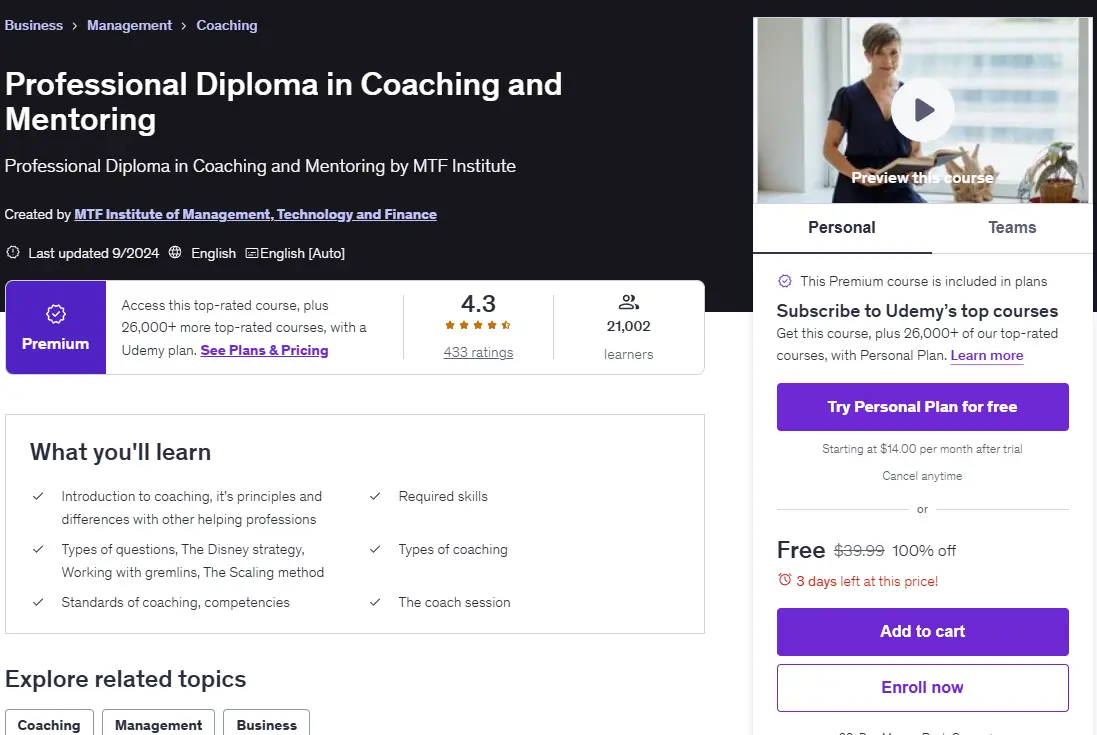View the 433 ratings link

click(478, 352)
